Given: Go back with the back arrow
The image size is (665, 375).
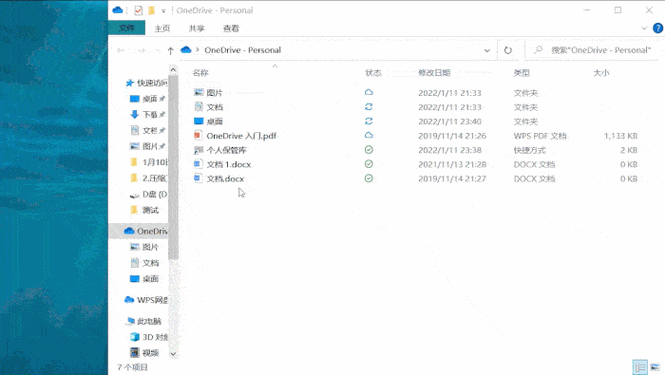Looking at the screenshot, I should pyautogui.click(x=121, y=50).
